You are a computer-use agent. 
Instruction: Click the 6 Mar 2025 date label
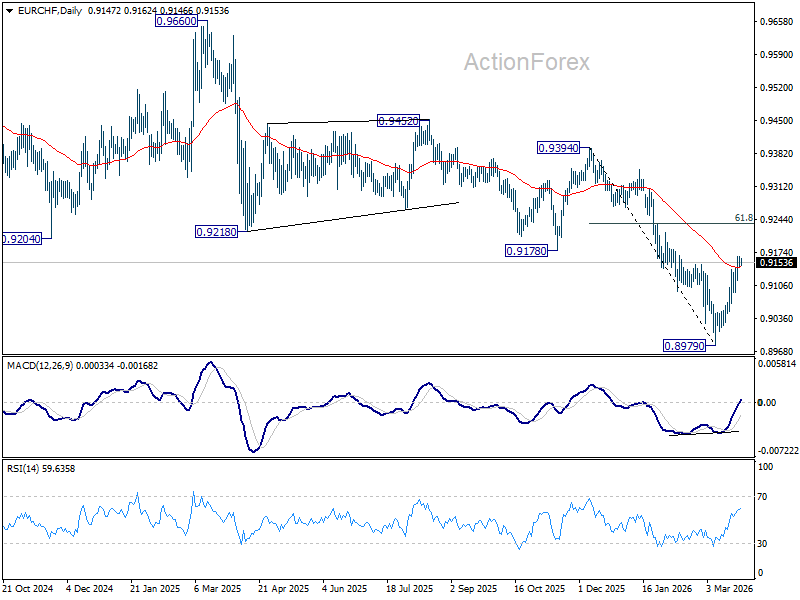point(217,588)
